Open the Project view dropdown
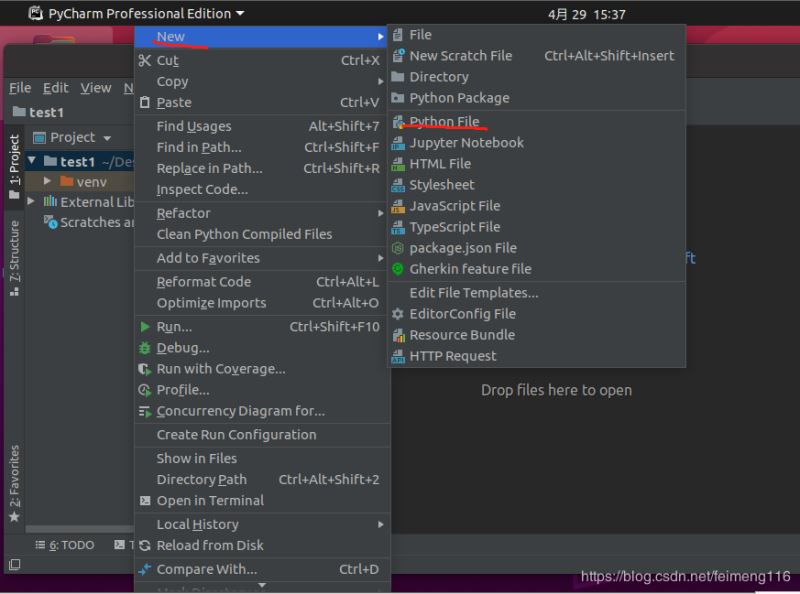 (107, 138)
